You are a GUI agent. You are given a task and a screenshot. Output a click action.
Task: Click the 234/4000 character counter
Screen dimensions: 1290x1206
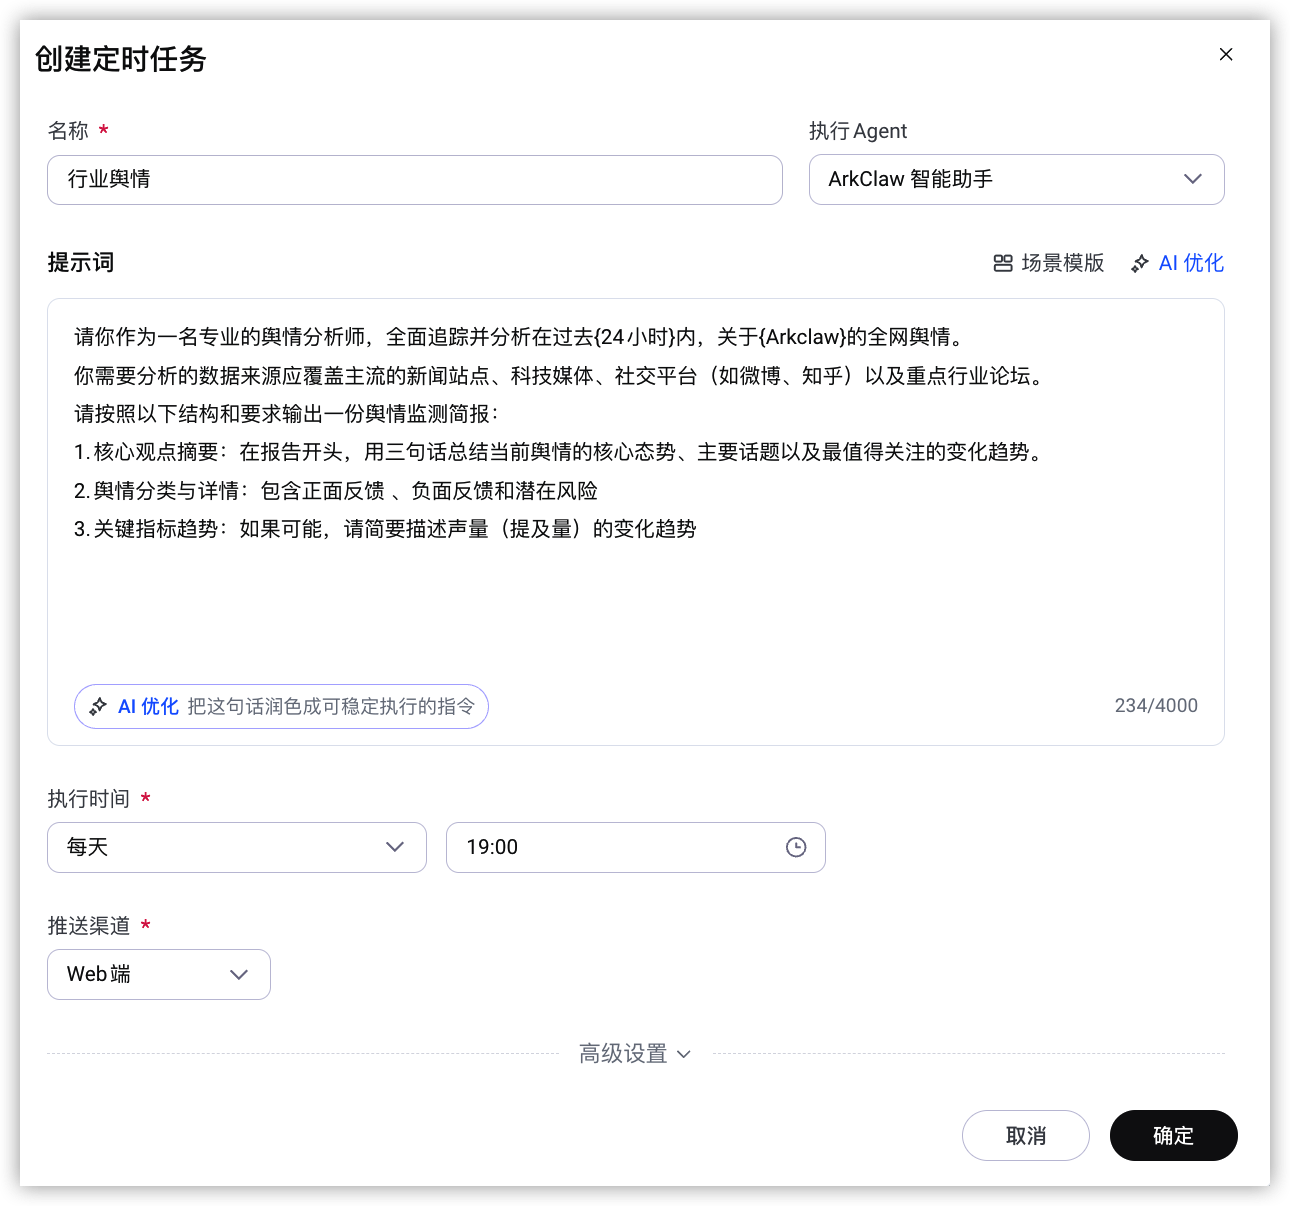pos(1156,705)
